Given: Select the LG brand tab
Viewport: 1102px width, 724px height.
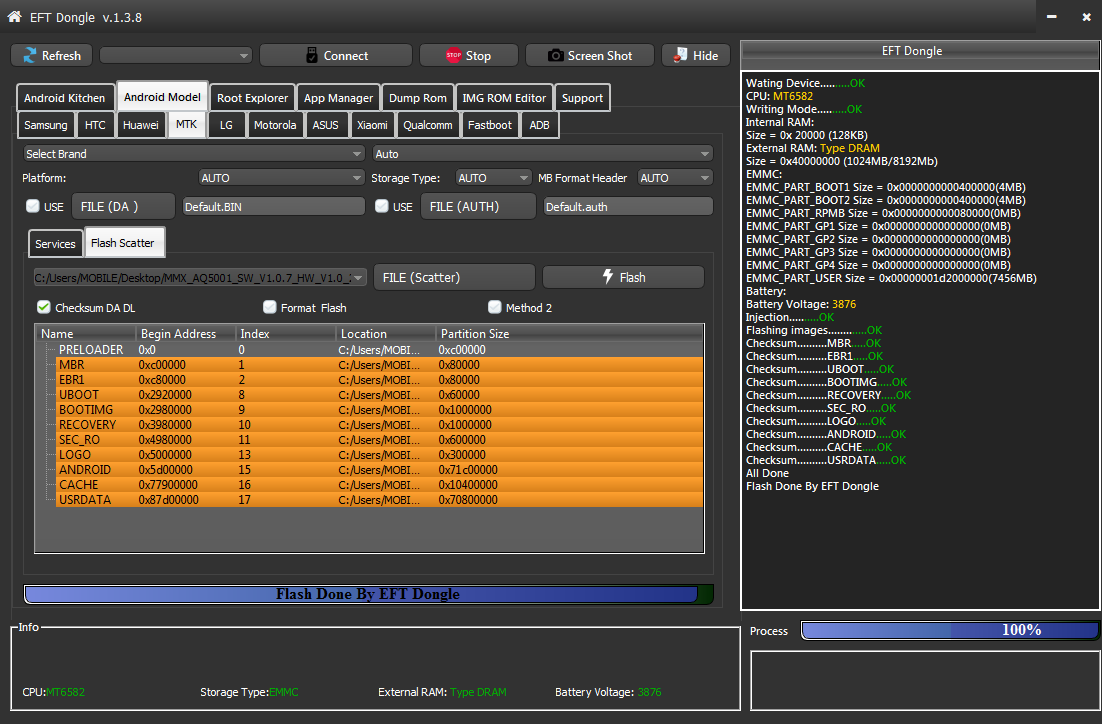Looking at the screenshot, I should click(226, 125).
